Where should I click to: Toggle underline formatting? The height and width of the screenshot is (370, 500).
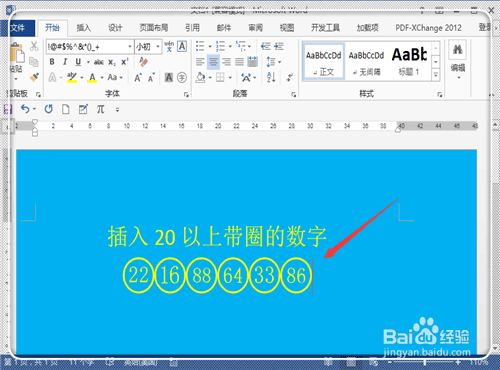[78, 62]
